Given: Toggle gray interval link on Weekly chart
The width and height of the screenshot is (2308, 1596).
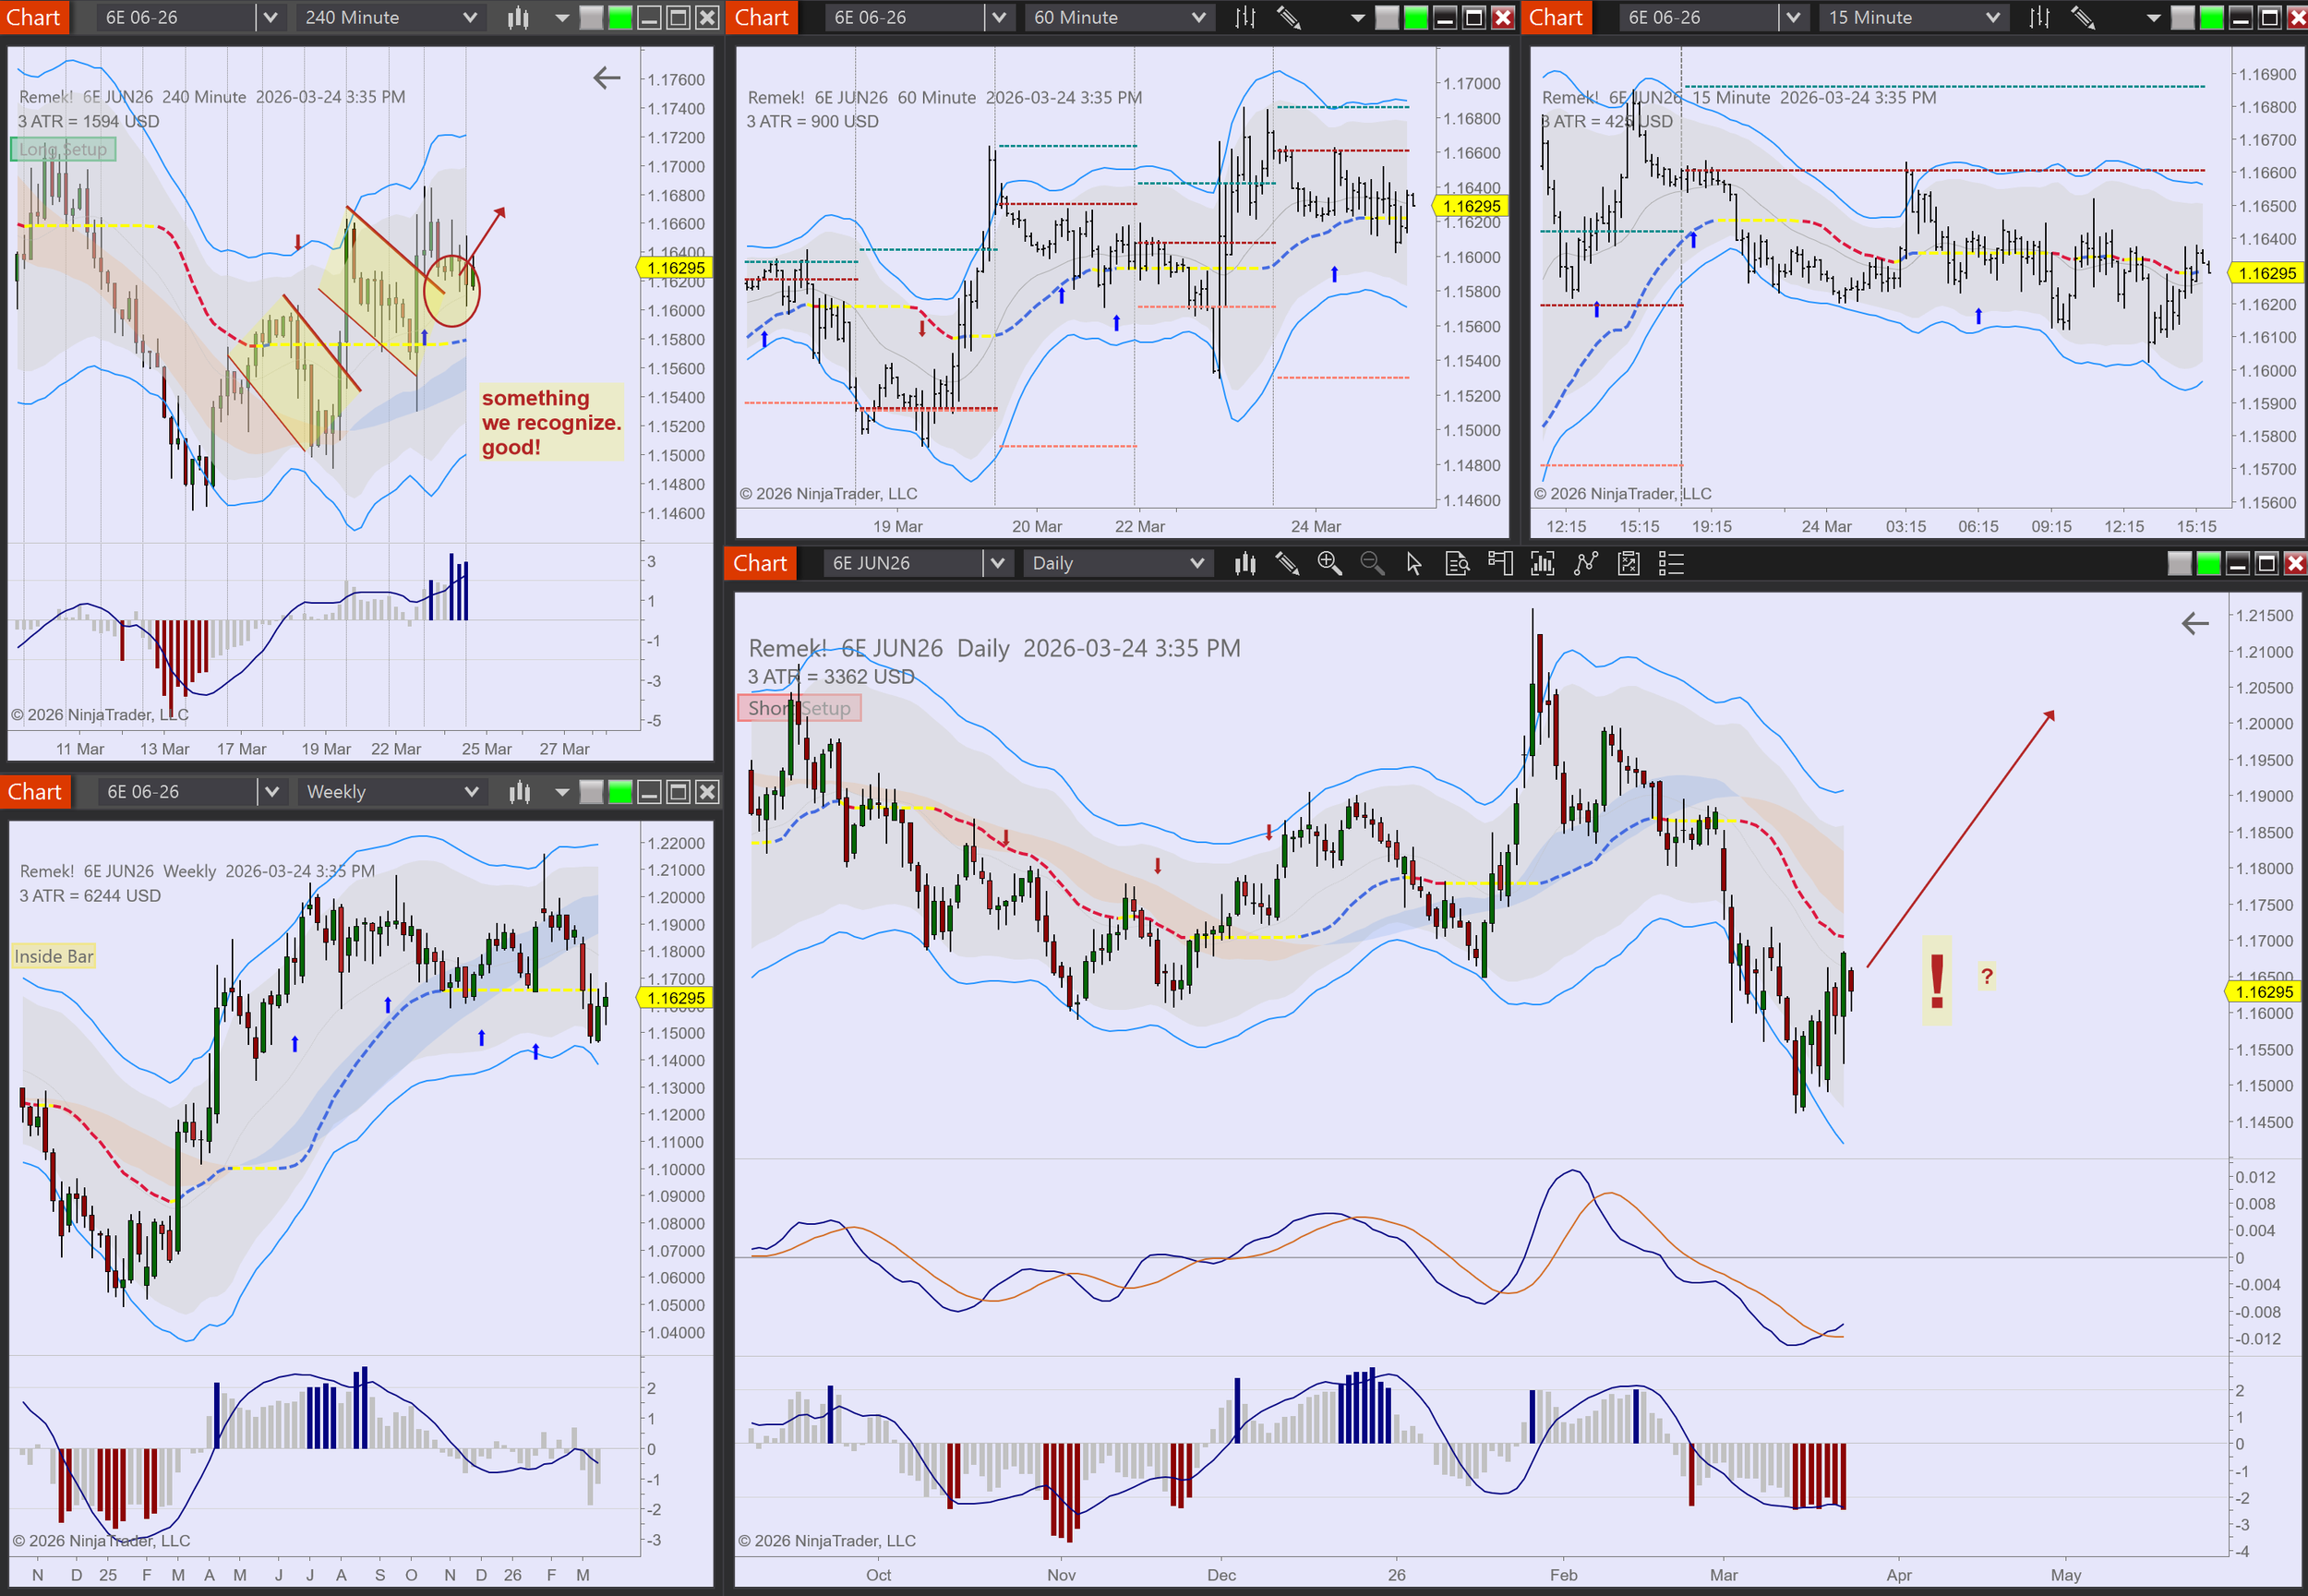Looking at the screenshot, I should click(x=591, y=792).
